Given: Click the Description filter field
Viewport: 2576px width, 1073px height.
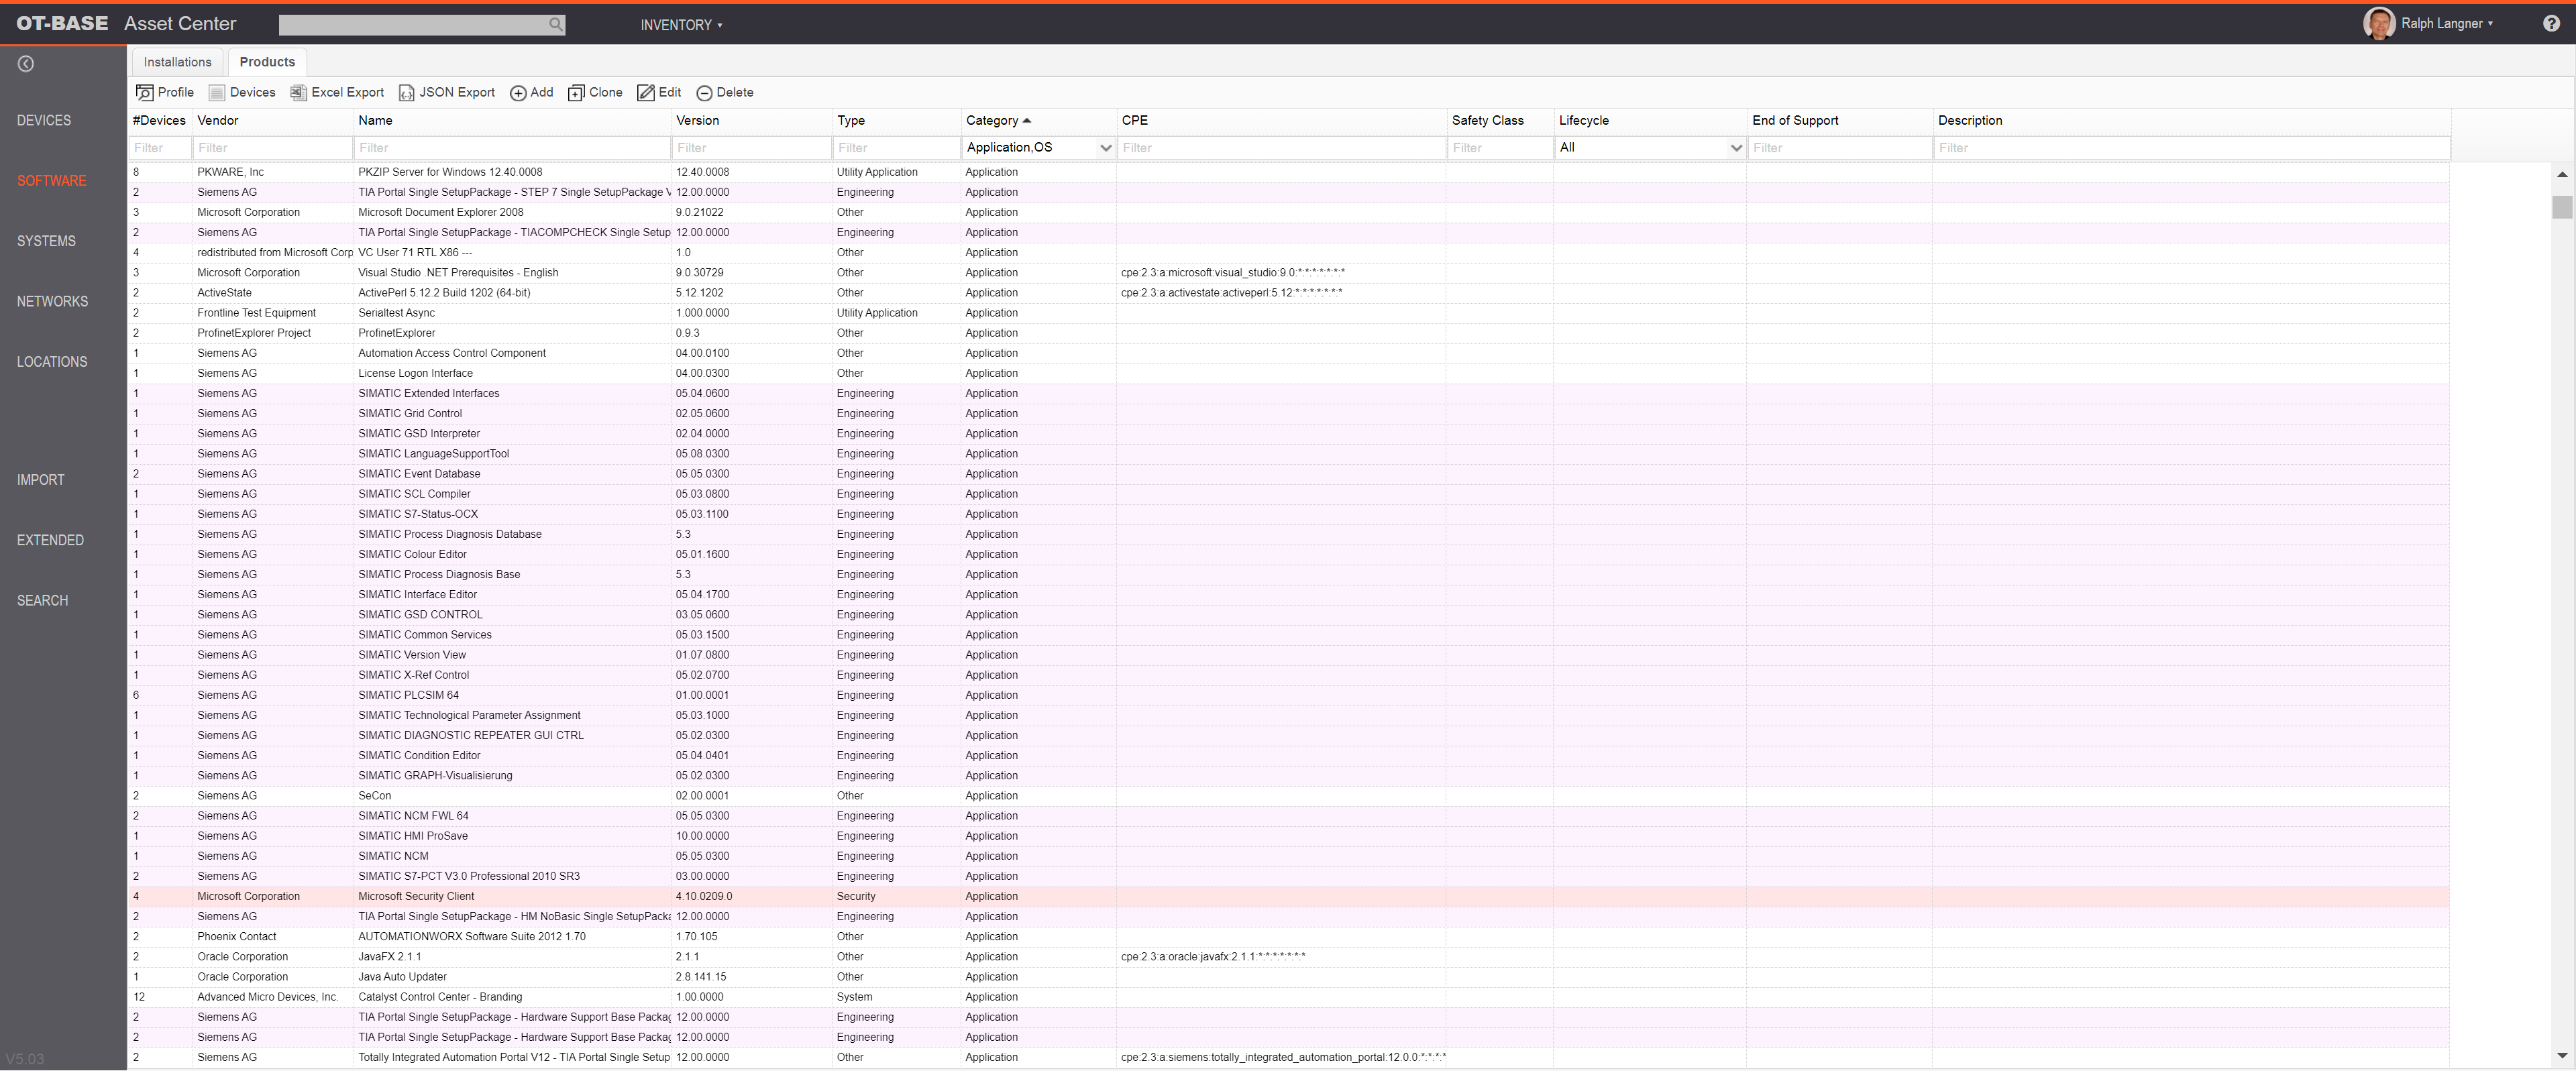Looking at the screenshot, I should [x=2192, y=148].
